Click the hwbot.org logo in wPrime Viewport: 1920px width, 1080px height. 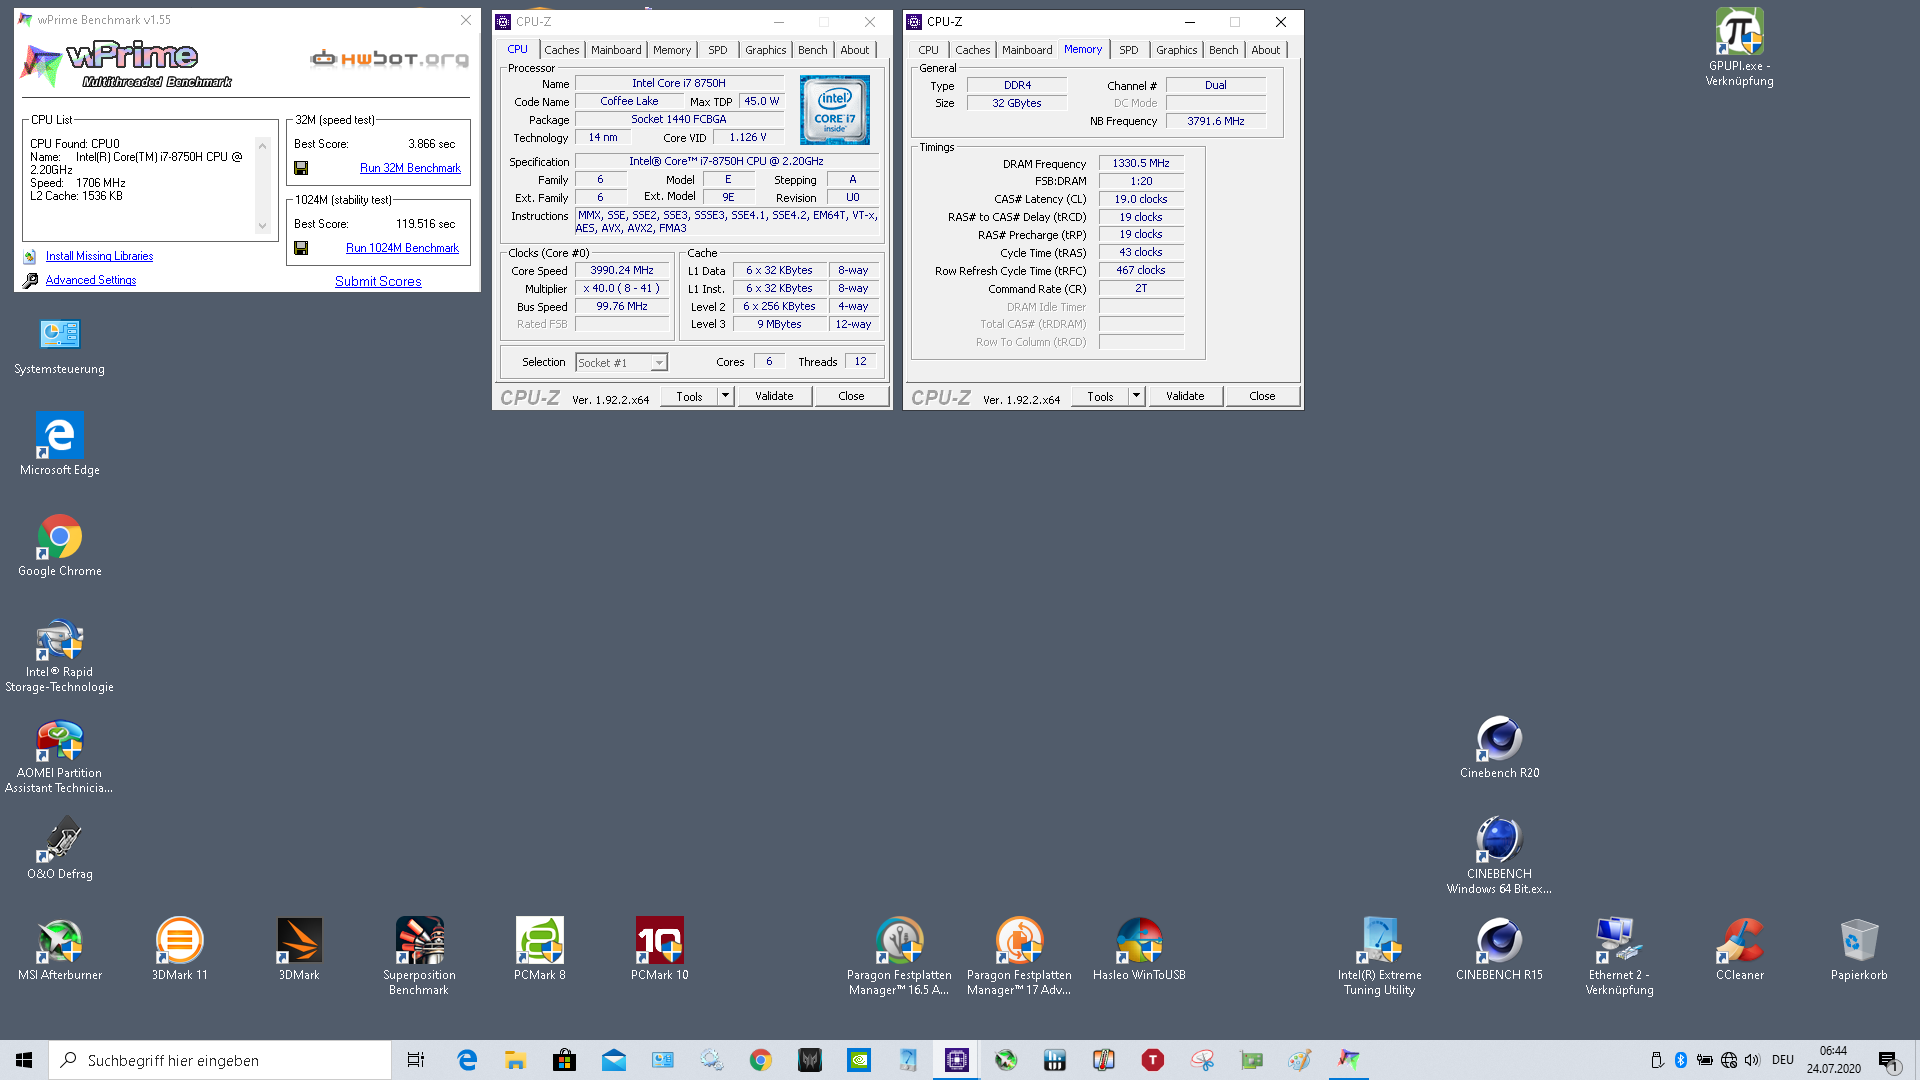[389, 59]
